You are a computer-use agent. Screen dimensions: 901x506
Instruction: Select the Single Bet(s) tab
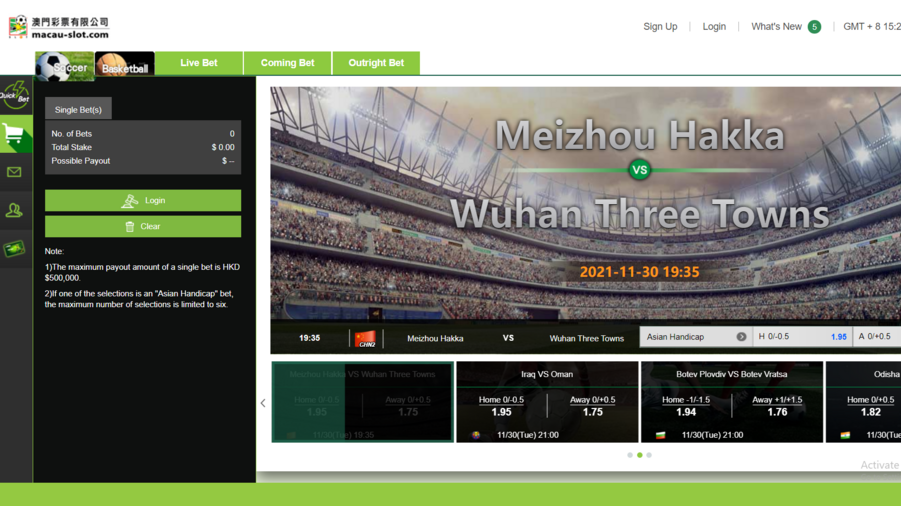coord(78,110)
